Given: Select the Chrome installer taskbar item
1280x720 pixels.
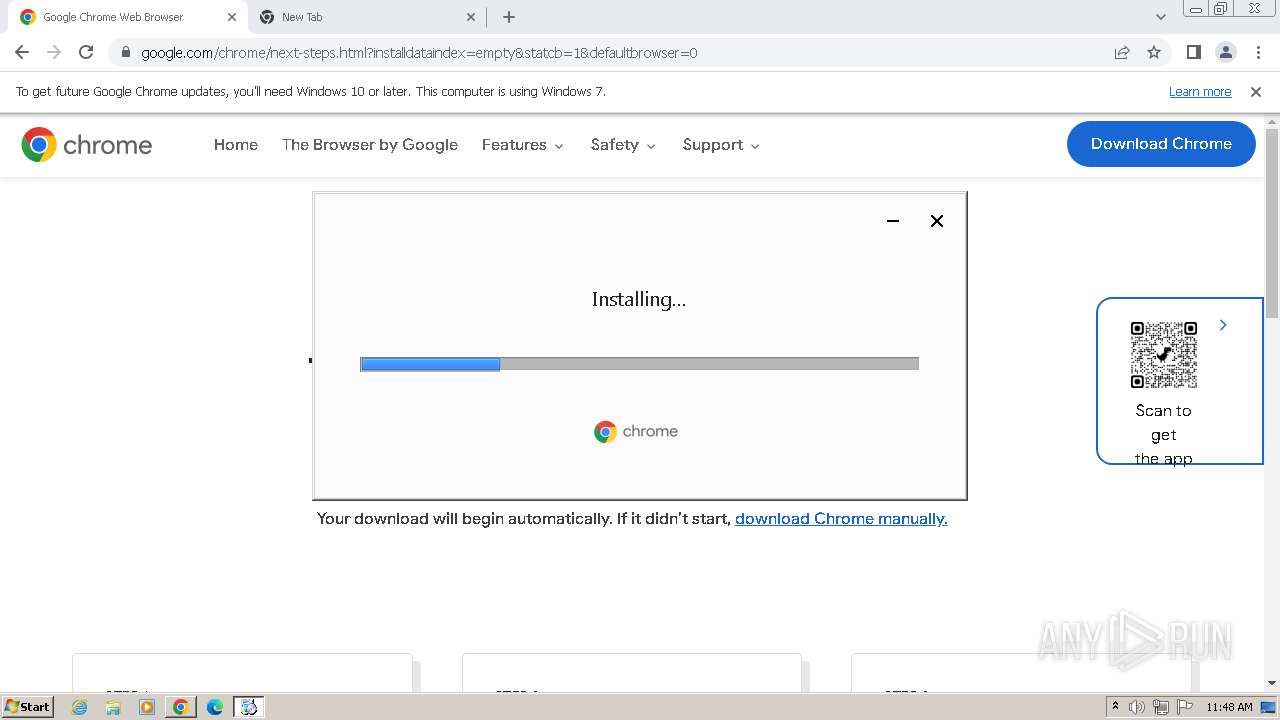Looking at the screenshot, I should (x=249, y=707).
